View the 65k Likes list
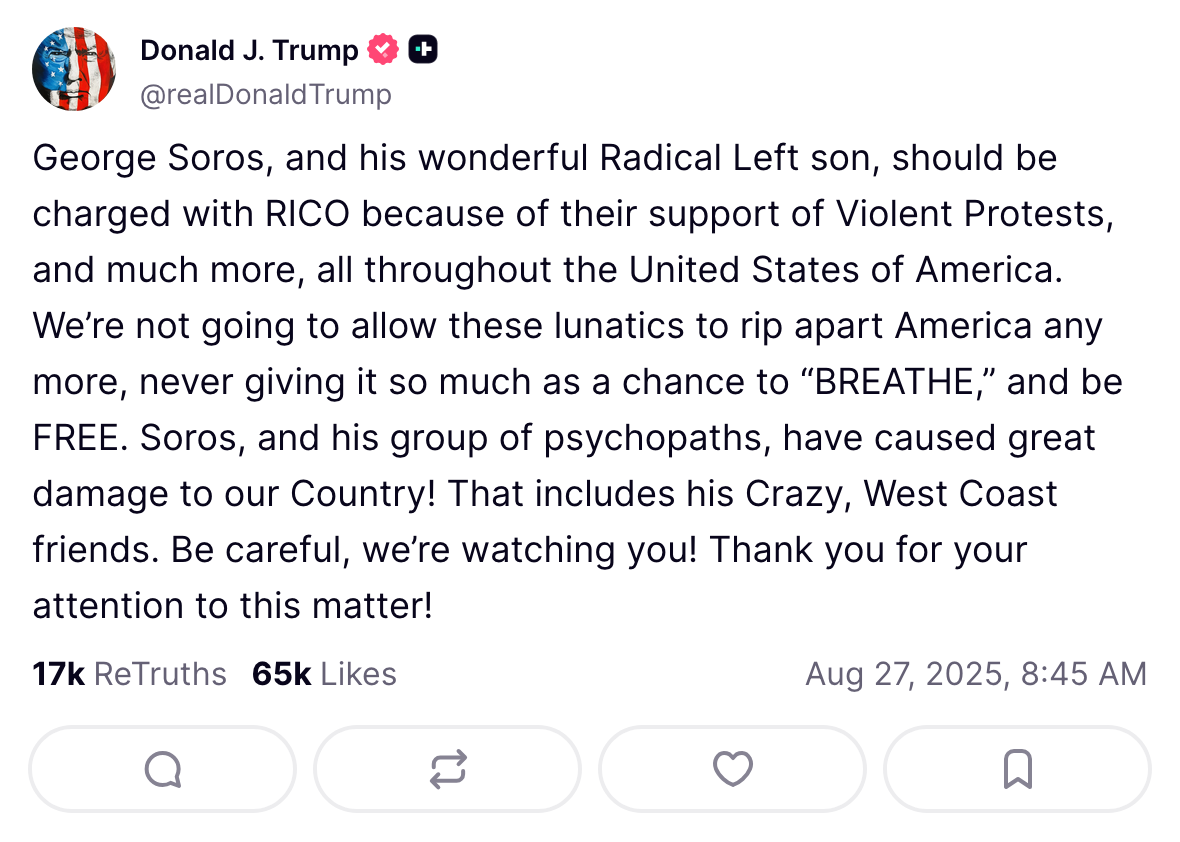1180x842 pixels. pyautogui.click(x=324, y=674)
